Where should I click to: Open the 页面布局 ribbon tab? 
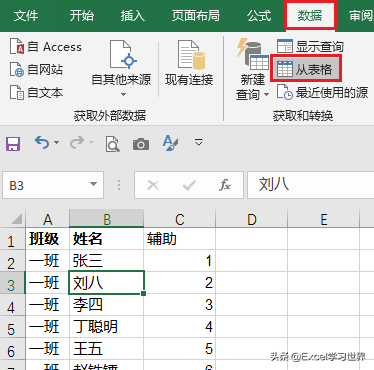196,16
